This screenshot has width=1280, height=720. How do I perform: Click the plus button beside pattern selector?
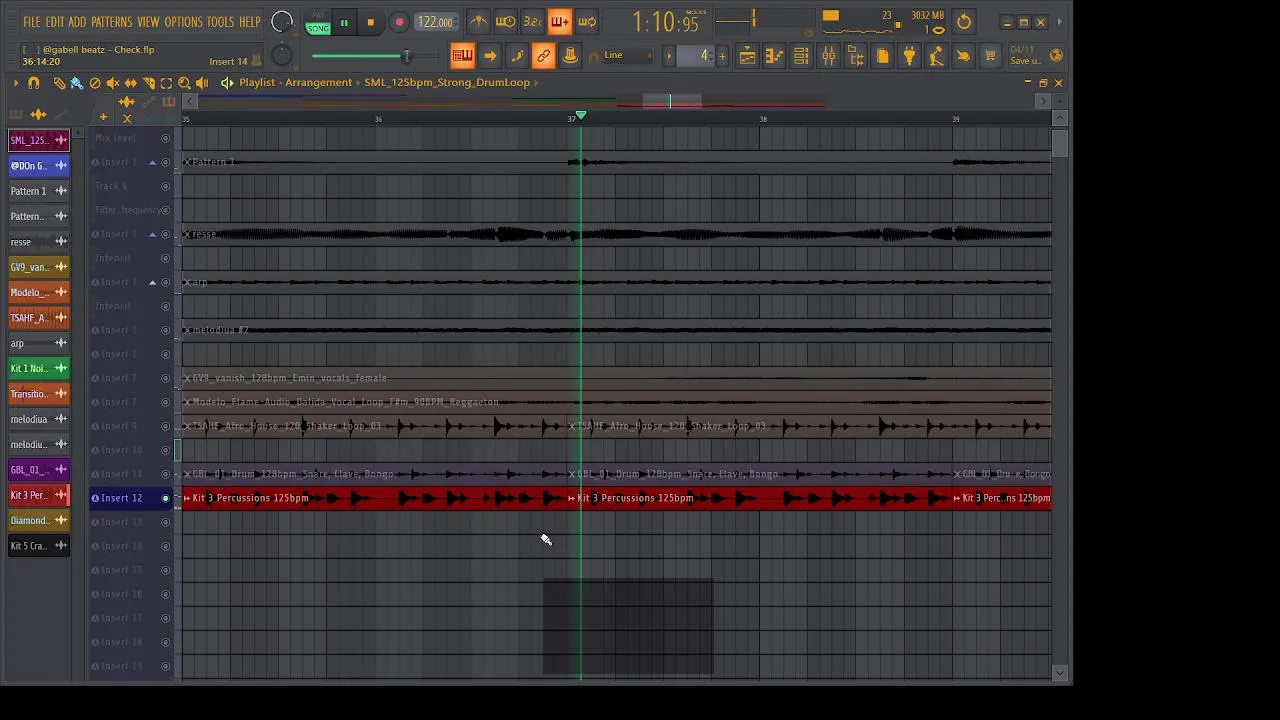(723, 56)
